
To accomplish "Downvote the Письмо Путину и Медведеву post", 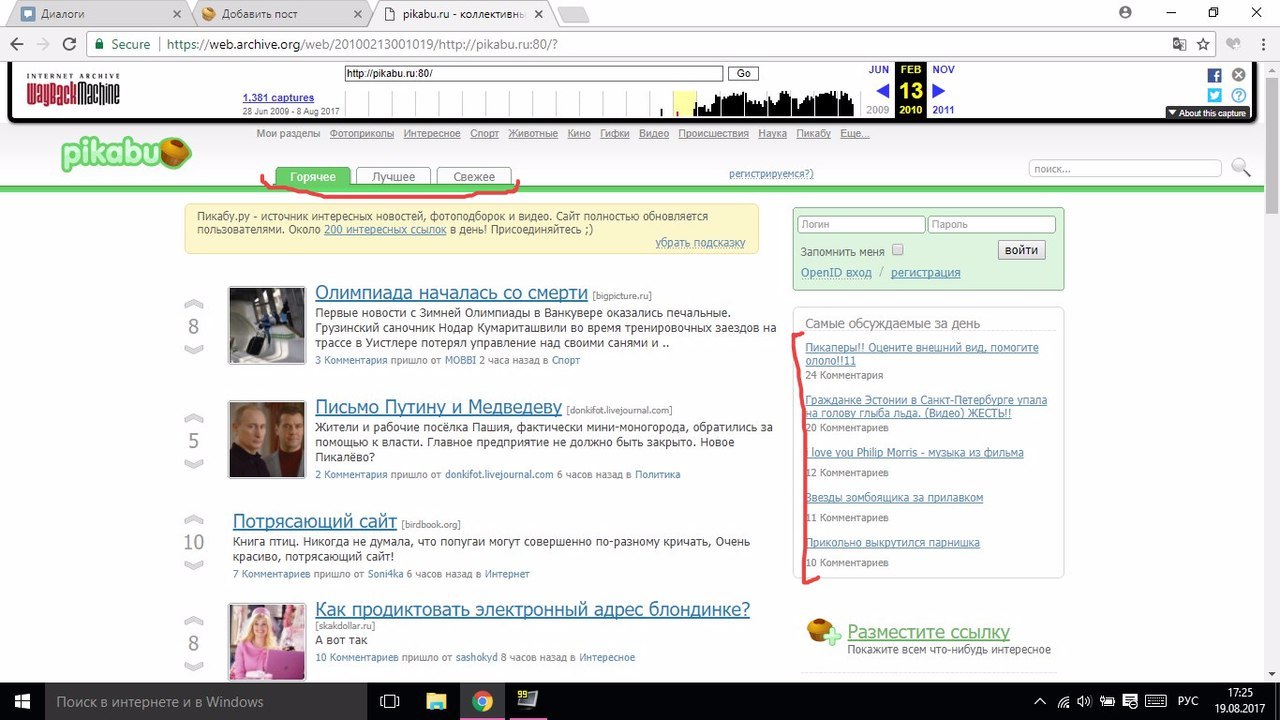I will [x=194, y=464].
